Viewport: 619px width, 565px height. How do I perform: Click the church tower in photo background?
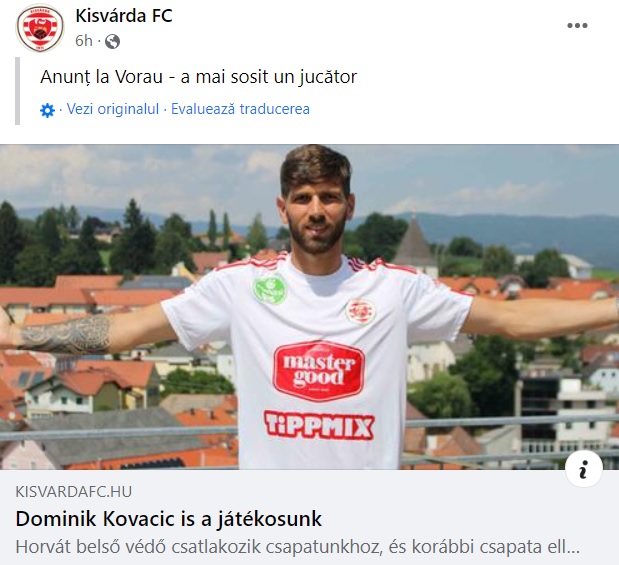click(414, 243)
